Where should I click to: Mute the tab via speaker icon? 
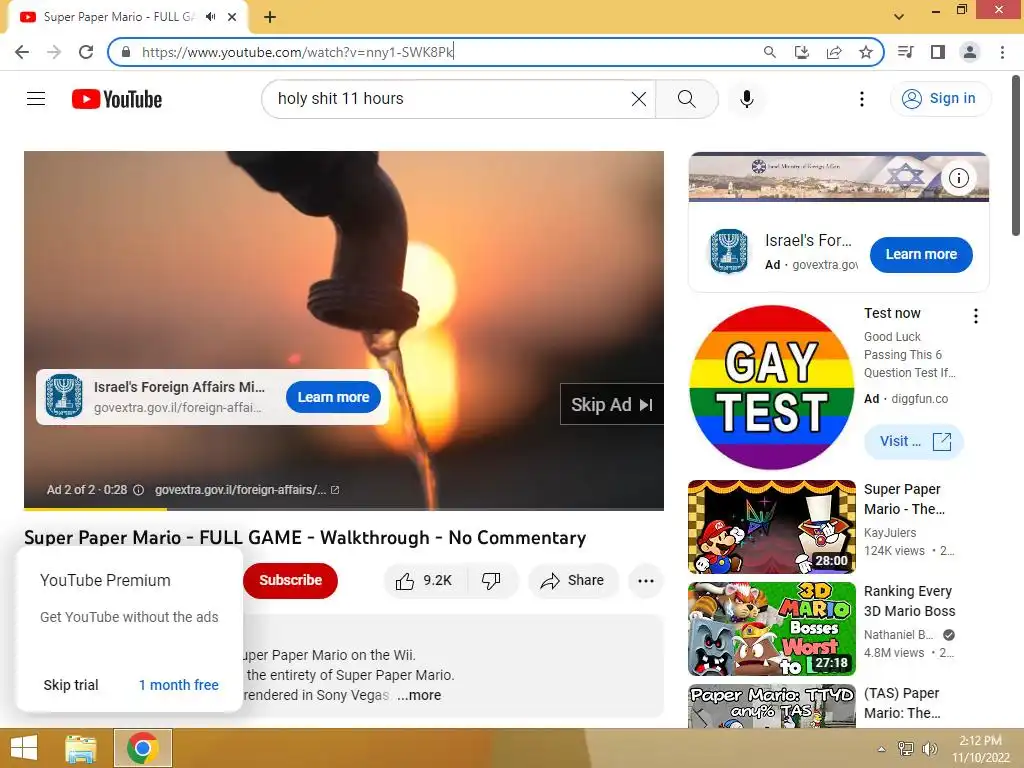coord(210,17)
